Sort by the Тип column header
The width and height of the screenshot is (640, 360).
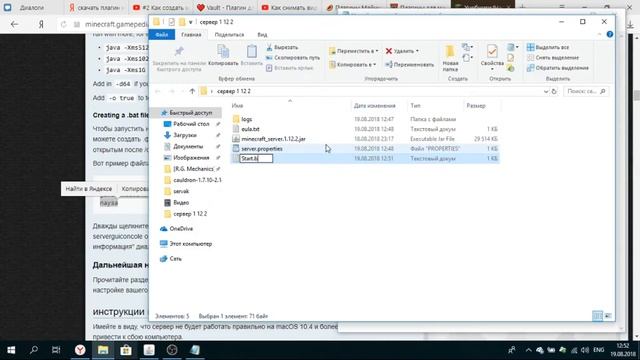tap(415, 106)
